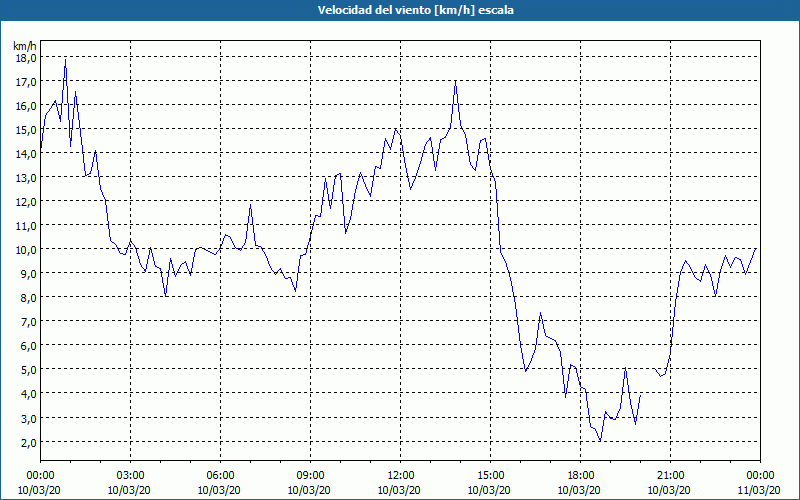Click the '10/03/20' date under 12:00
Viewport: 800px width, 500px height.
tap(399, 490)
